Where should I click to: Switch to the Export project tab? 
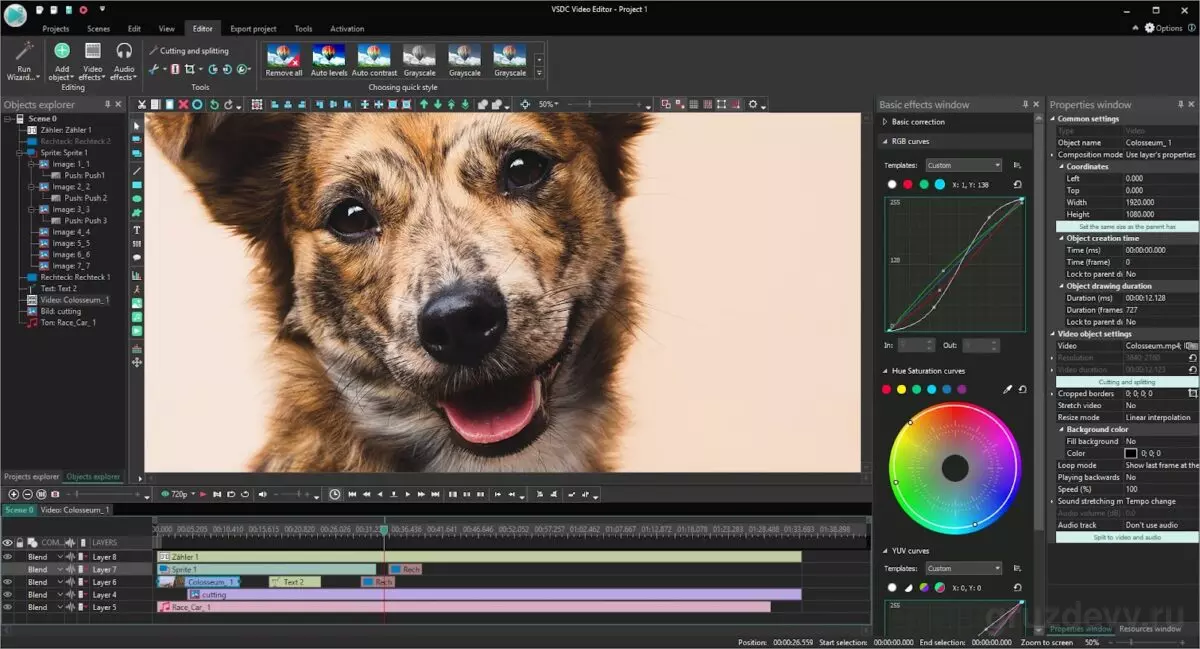(254, 29)
